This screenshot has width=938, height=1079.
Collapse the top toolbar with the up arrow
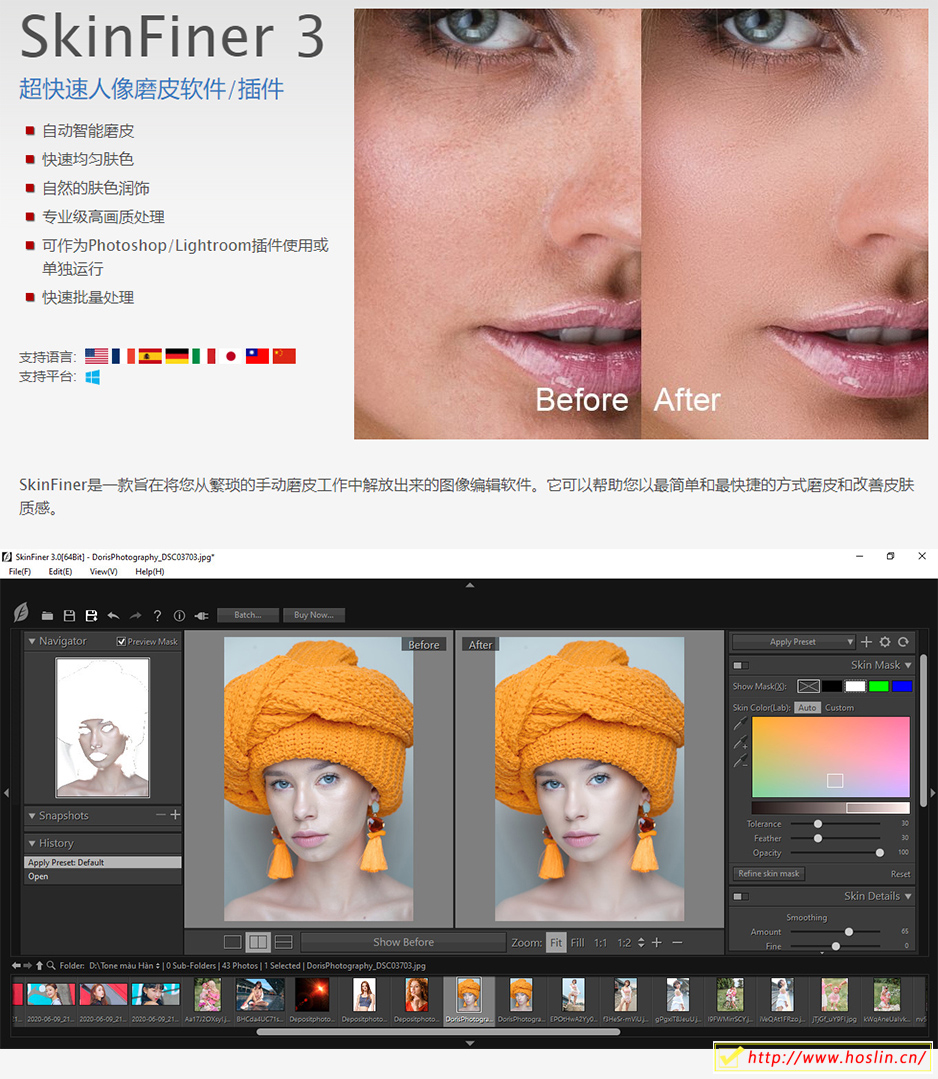[470, 585]
